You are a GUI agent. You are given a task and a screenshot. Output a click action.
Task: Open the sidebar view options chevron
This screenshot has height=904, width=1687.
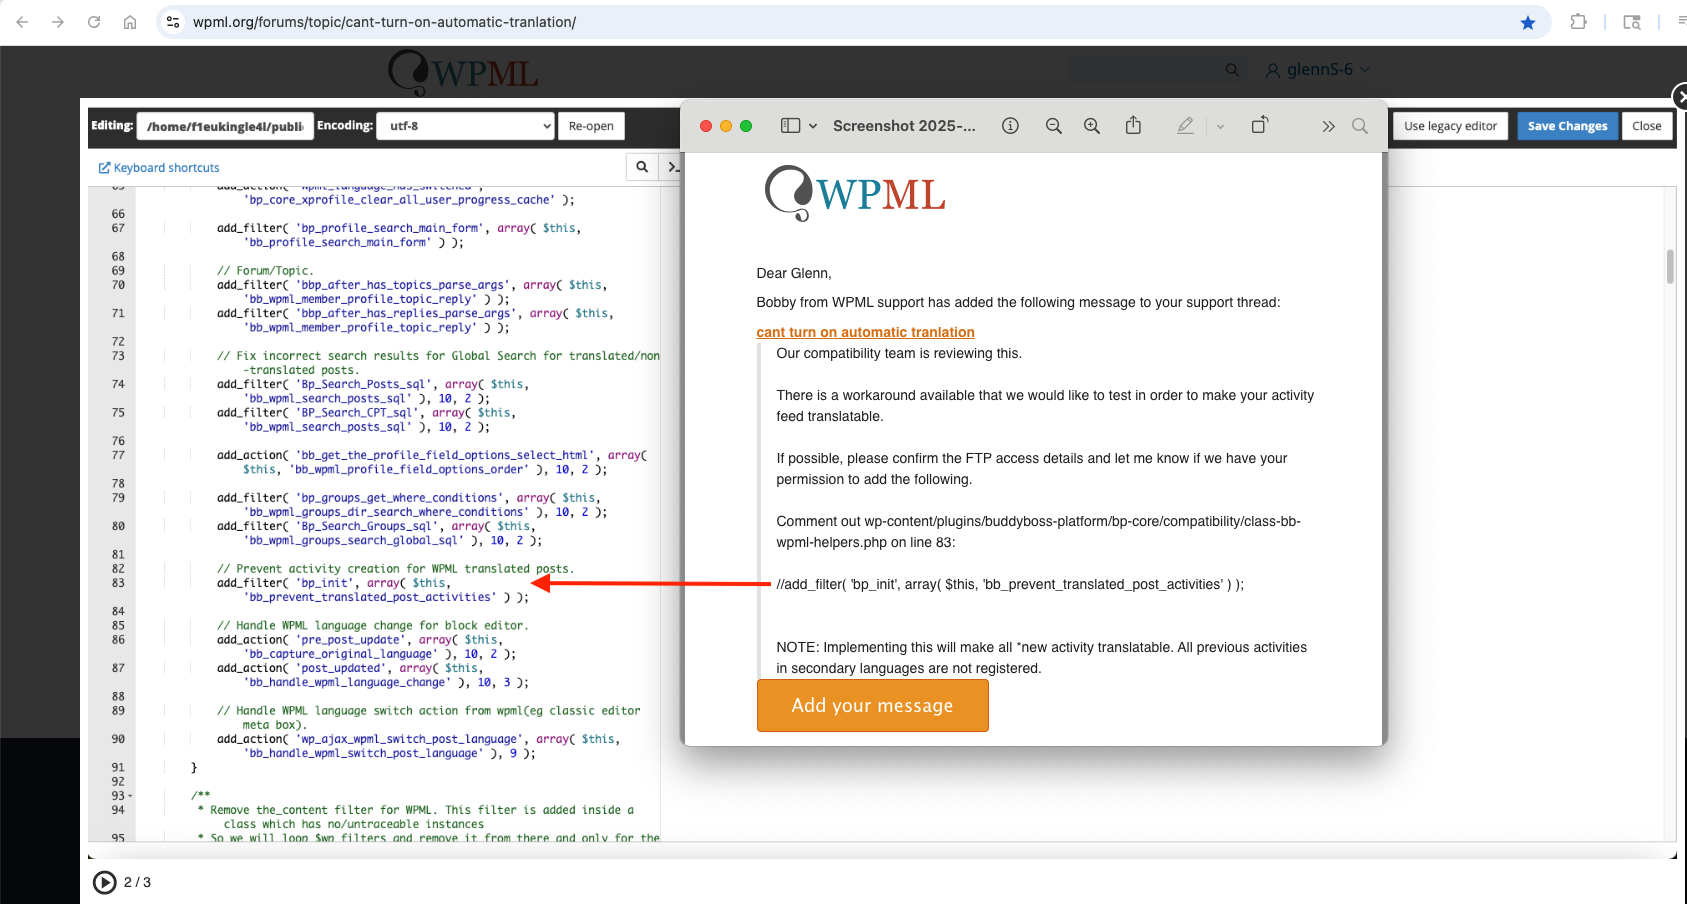(813, 126)
